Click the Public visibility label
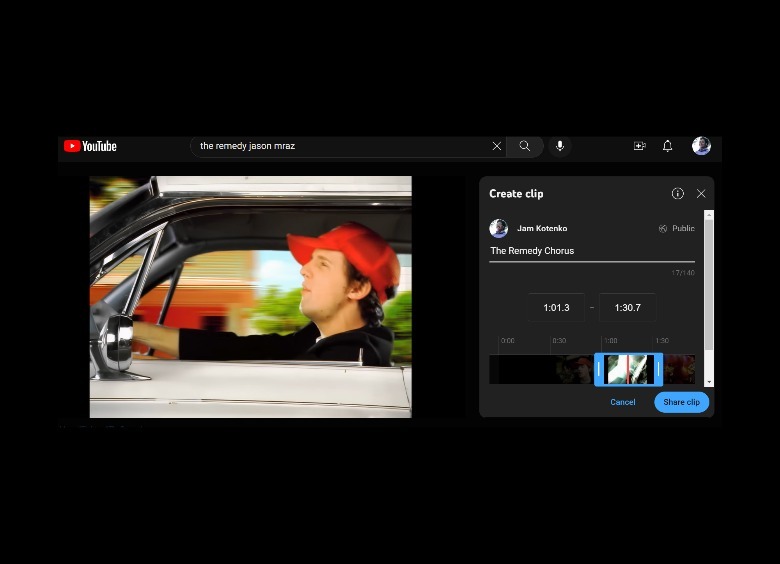The height and width of the screenshot is (564, 780). pos(683,228)
